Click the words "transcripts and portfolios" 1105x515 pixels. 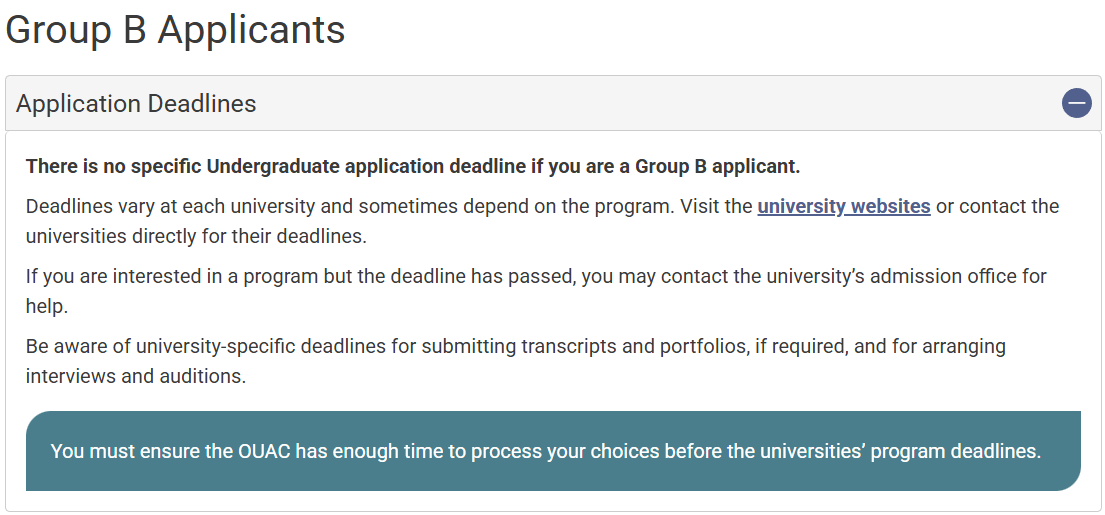click(x=626, y=347)
